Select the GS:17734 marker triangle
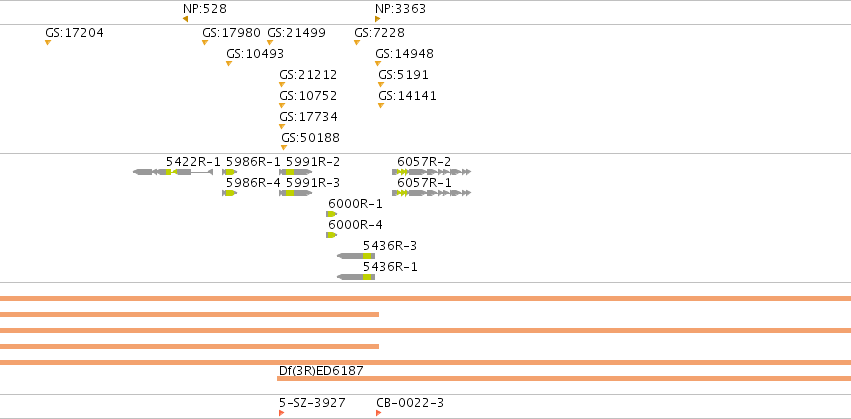This screenshot has width=851, height=419. pos(282,126)
